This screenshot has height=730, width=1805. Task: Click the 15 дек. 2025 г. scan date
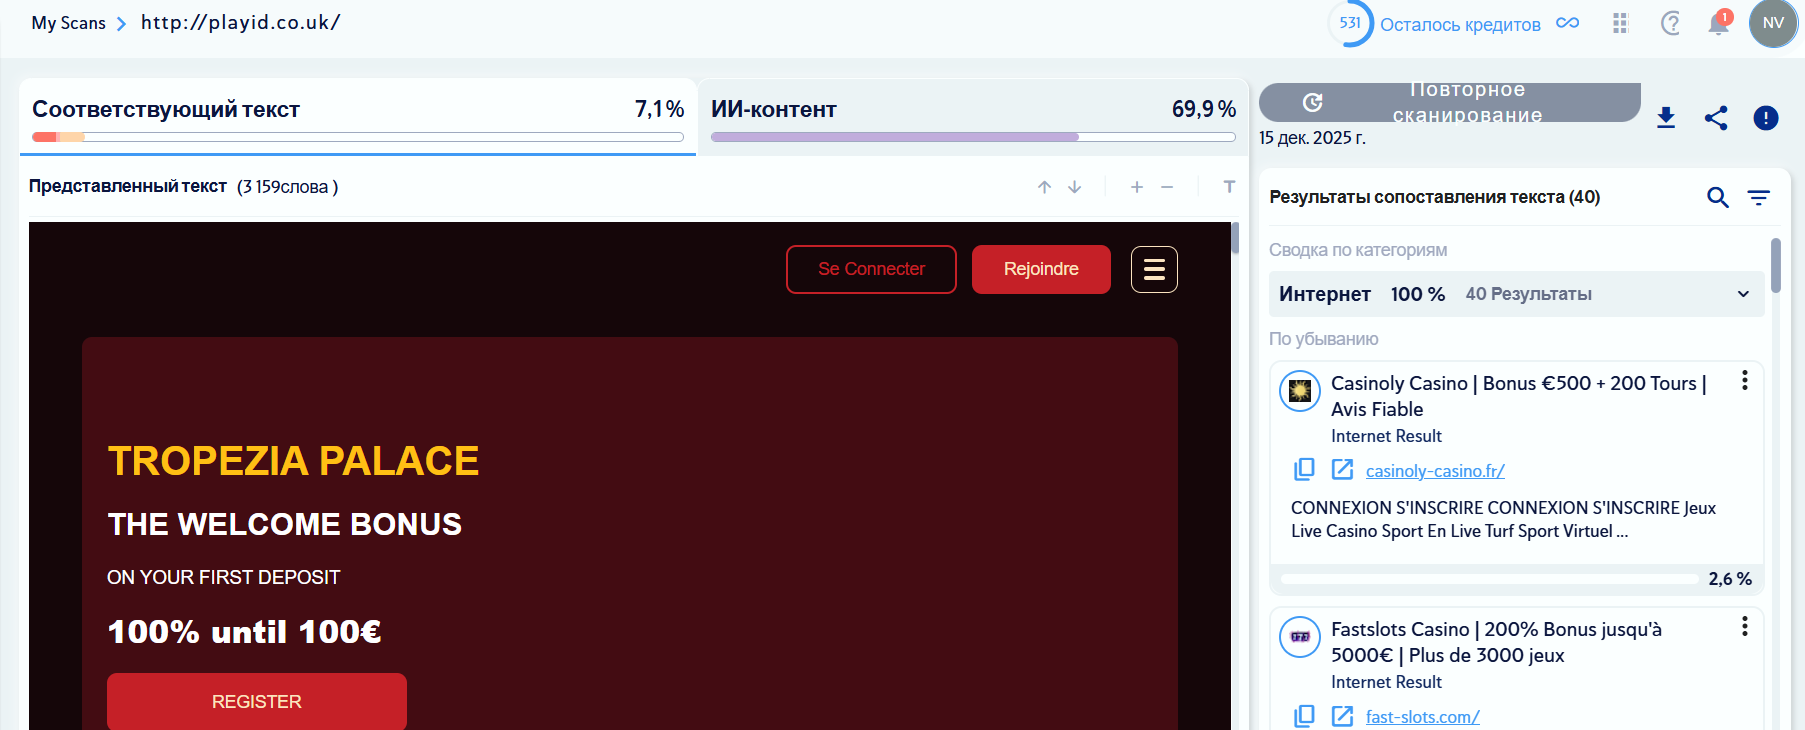[1312, 138]
